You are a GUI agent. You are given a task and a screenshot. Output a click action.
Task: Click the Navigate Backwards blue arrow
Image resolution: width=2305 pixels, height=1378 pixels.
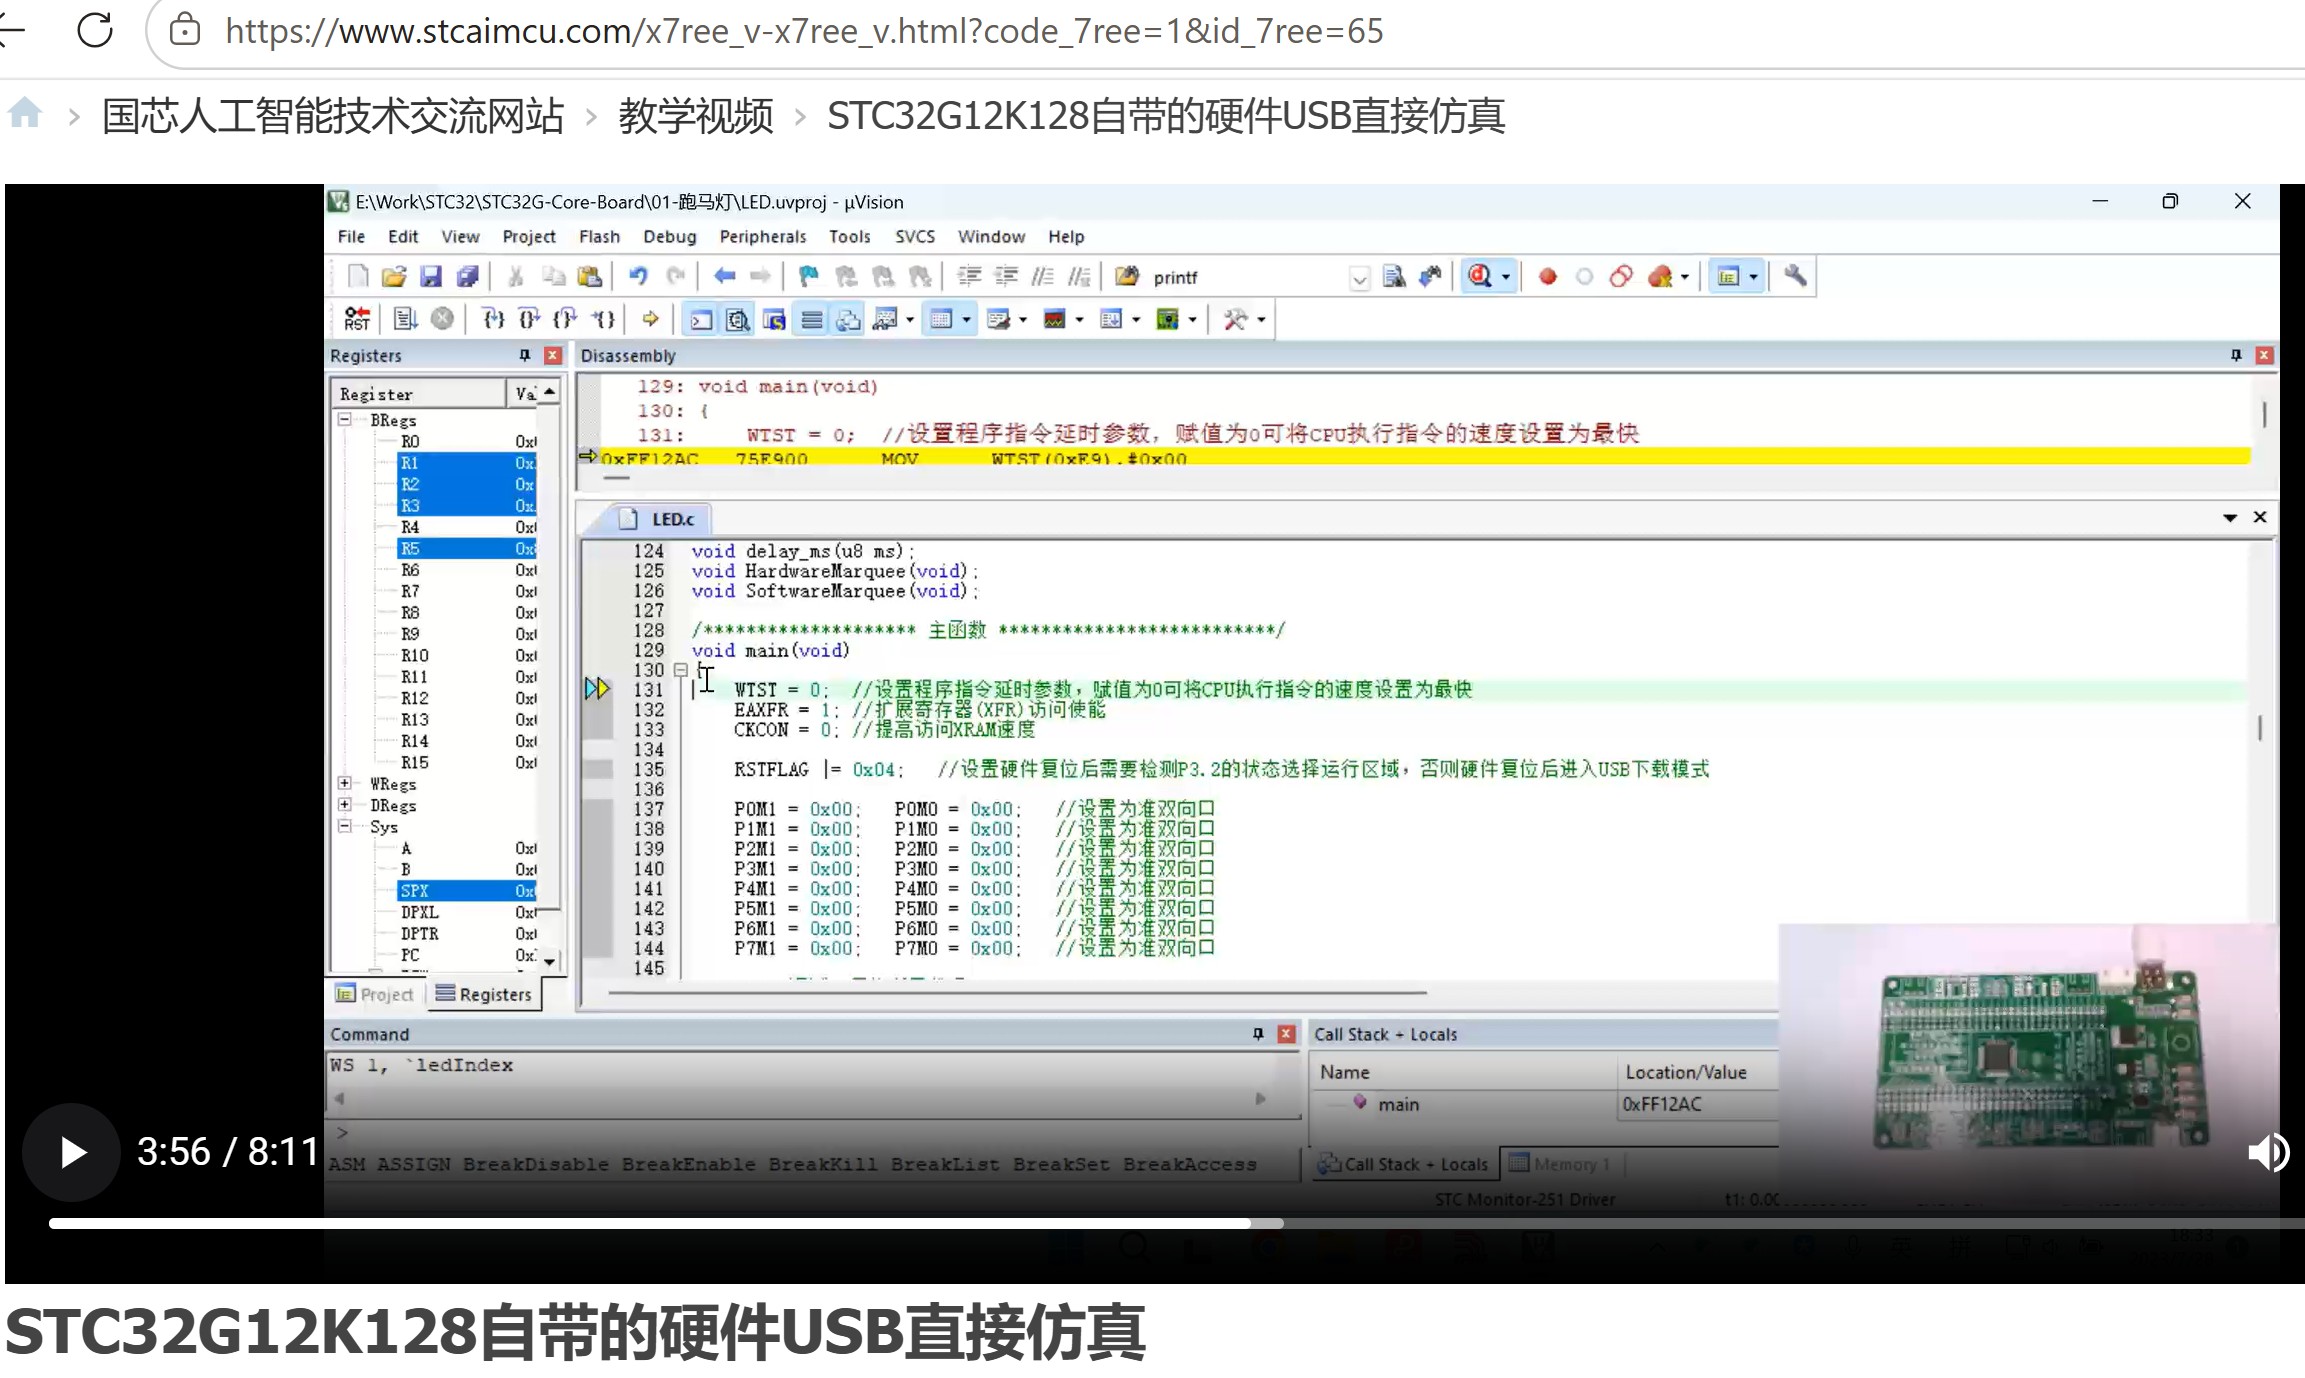725,276
